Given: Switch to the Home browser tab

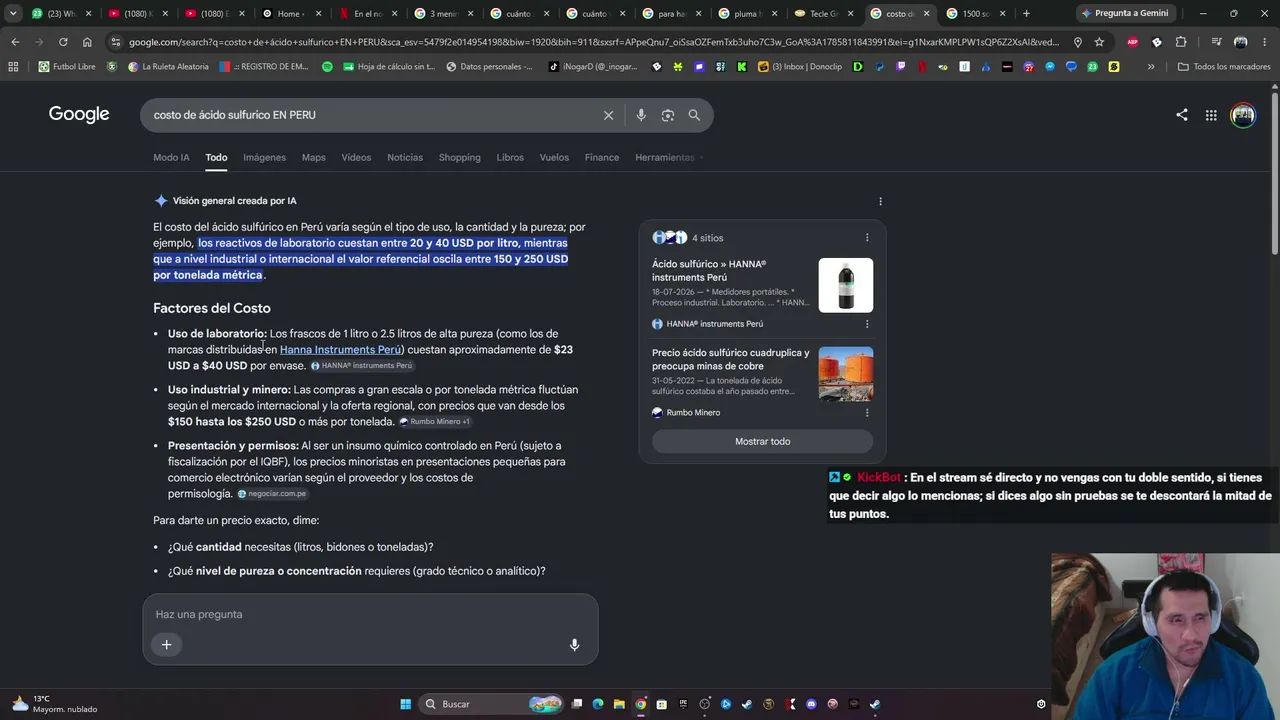Looking at the screenshot, I should click(289, 13).
